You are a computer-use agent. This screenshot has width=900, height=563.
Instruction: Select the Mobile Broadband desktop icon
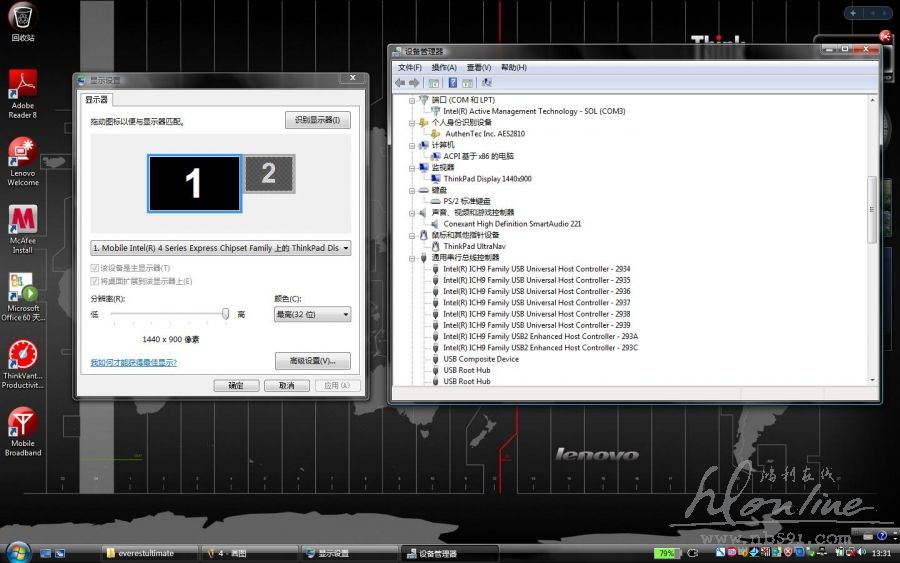coord(22,424)
